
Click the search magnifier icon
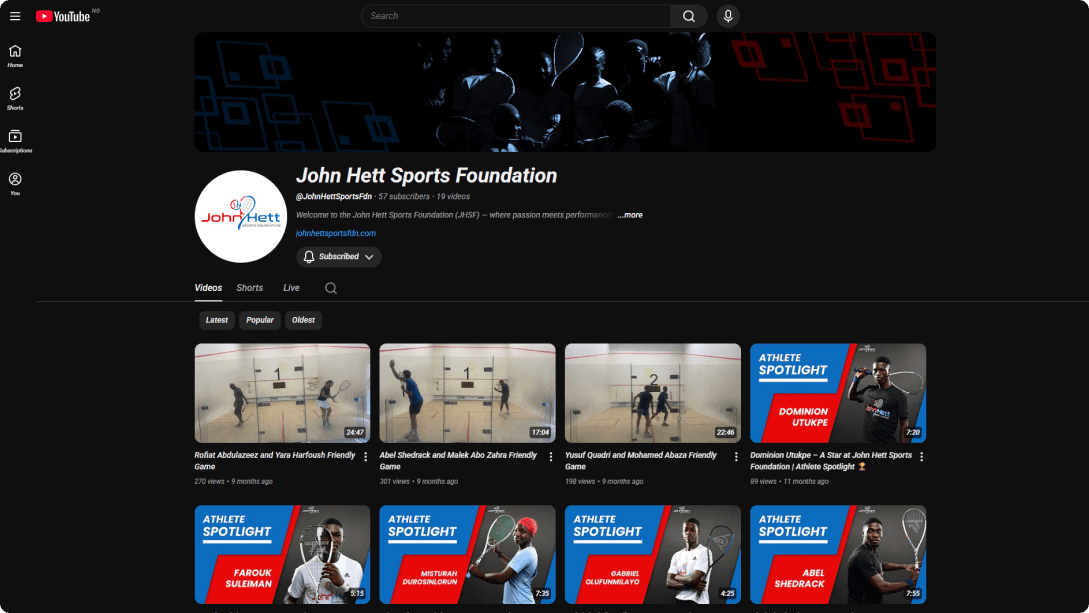point(689,15)
